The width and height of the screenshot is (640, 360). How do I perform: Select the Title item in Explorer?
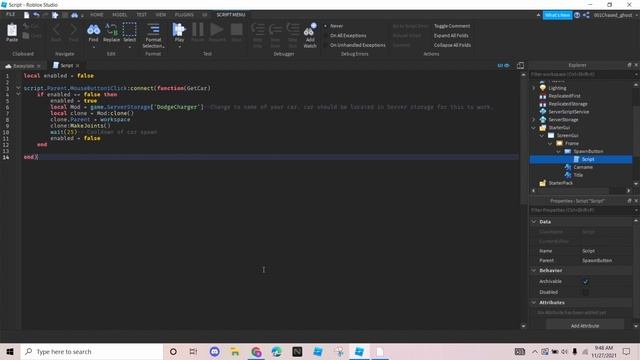click(x=578, y=175)
